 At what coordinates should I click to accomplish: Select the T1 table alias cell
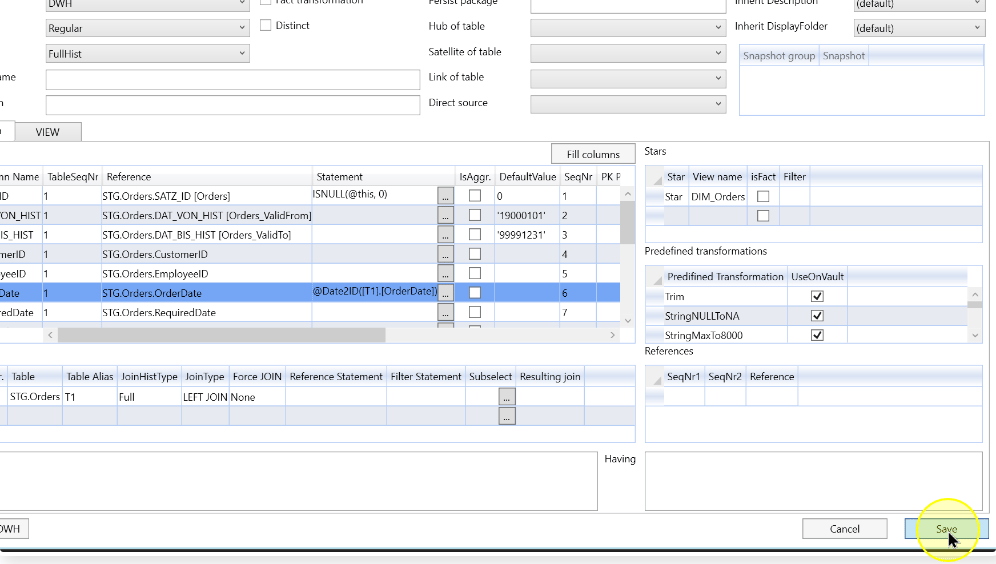[x=90, y=397]
